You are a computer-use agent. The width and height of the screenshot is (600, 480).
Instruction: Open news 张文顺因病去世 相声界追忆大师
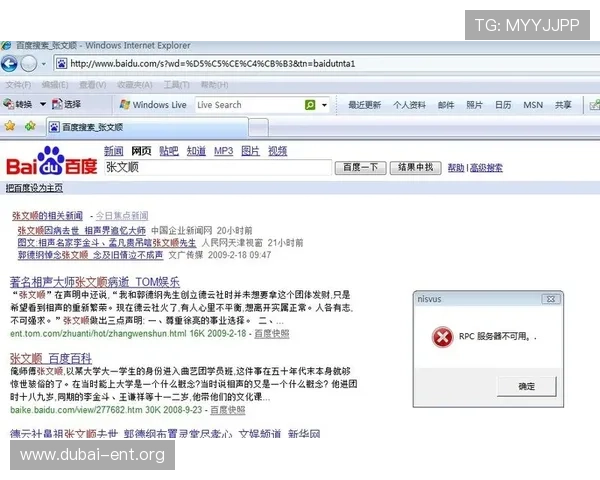[x=82, y=230]
